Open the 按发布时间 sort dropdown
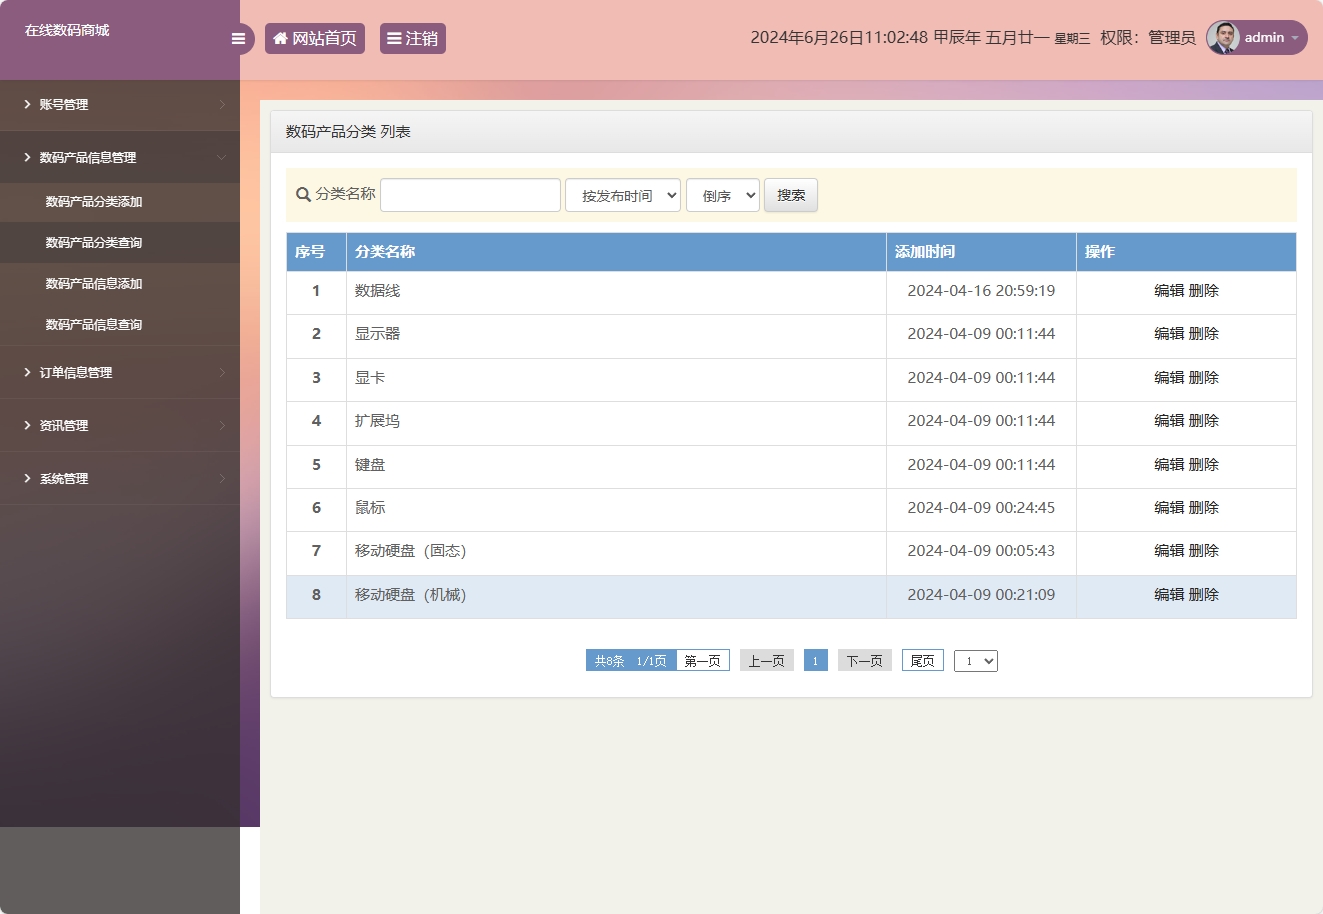 pos(623,196)
